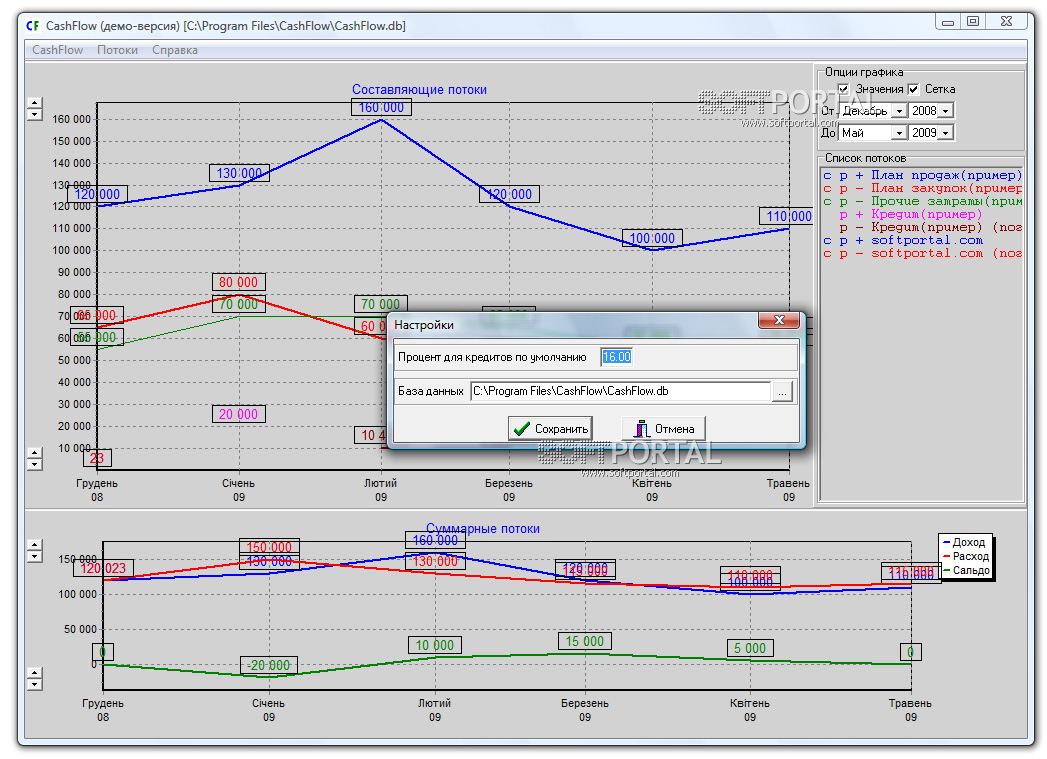Image resolution: width=1047 pixels, height=759 pixels.
Task: Expand the Декабрь start month dropdown
Action: (x=898, y=111)
